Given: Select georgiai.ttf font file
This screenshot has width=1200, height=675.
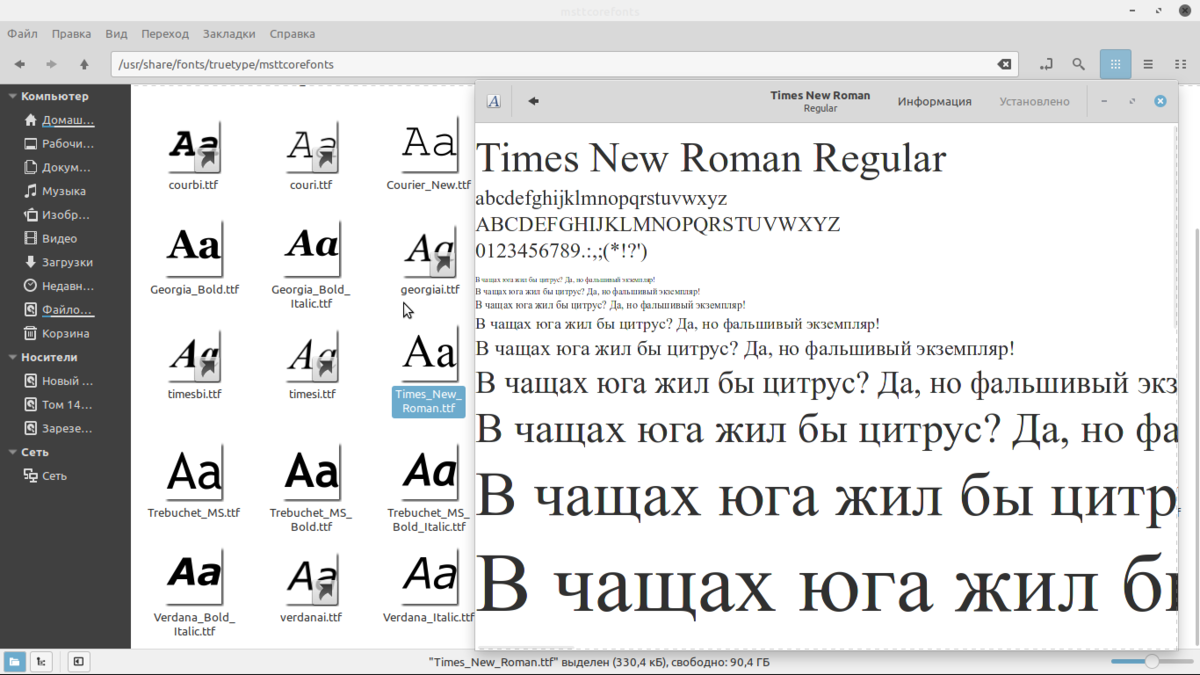Looking at the screenshot, I should pyautogui.click(x=429, y=258).
